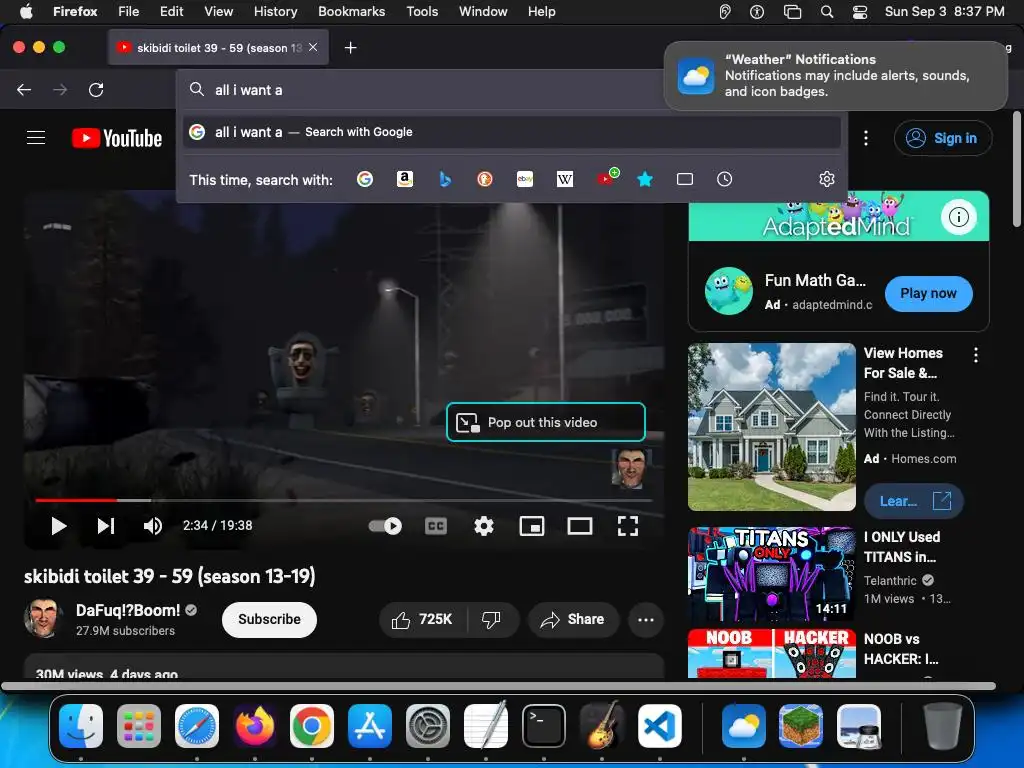Click horizontal scrollbar below the page
This screenshot has width=1024, height=768.
point(499,686)
